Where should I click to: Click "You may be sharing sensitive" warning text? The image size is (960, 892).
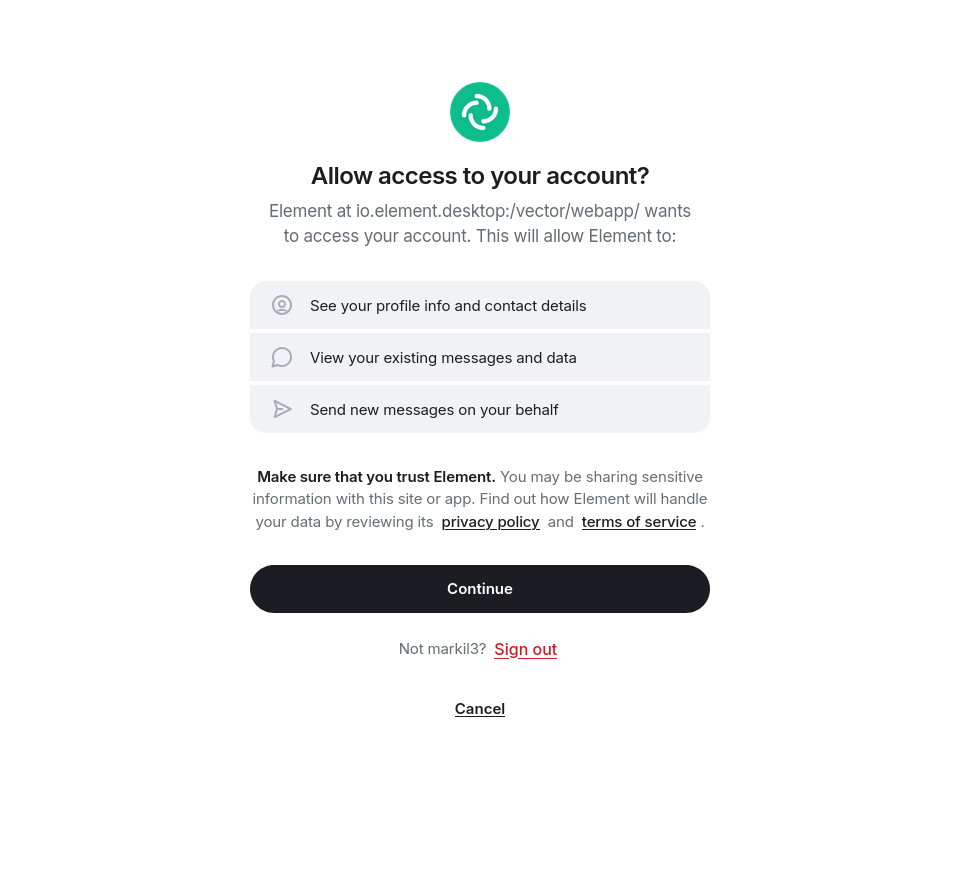601,477
